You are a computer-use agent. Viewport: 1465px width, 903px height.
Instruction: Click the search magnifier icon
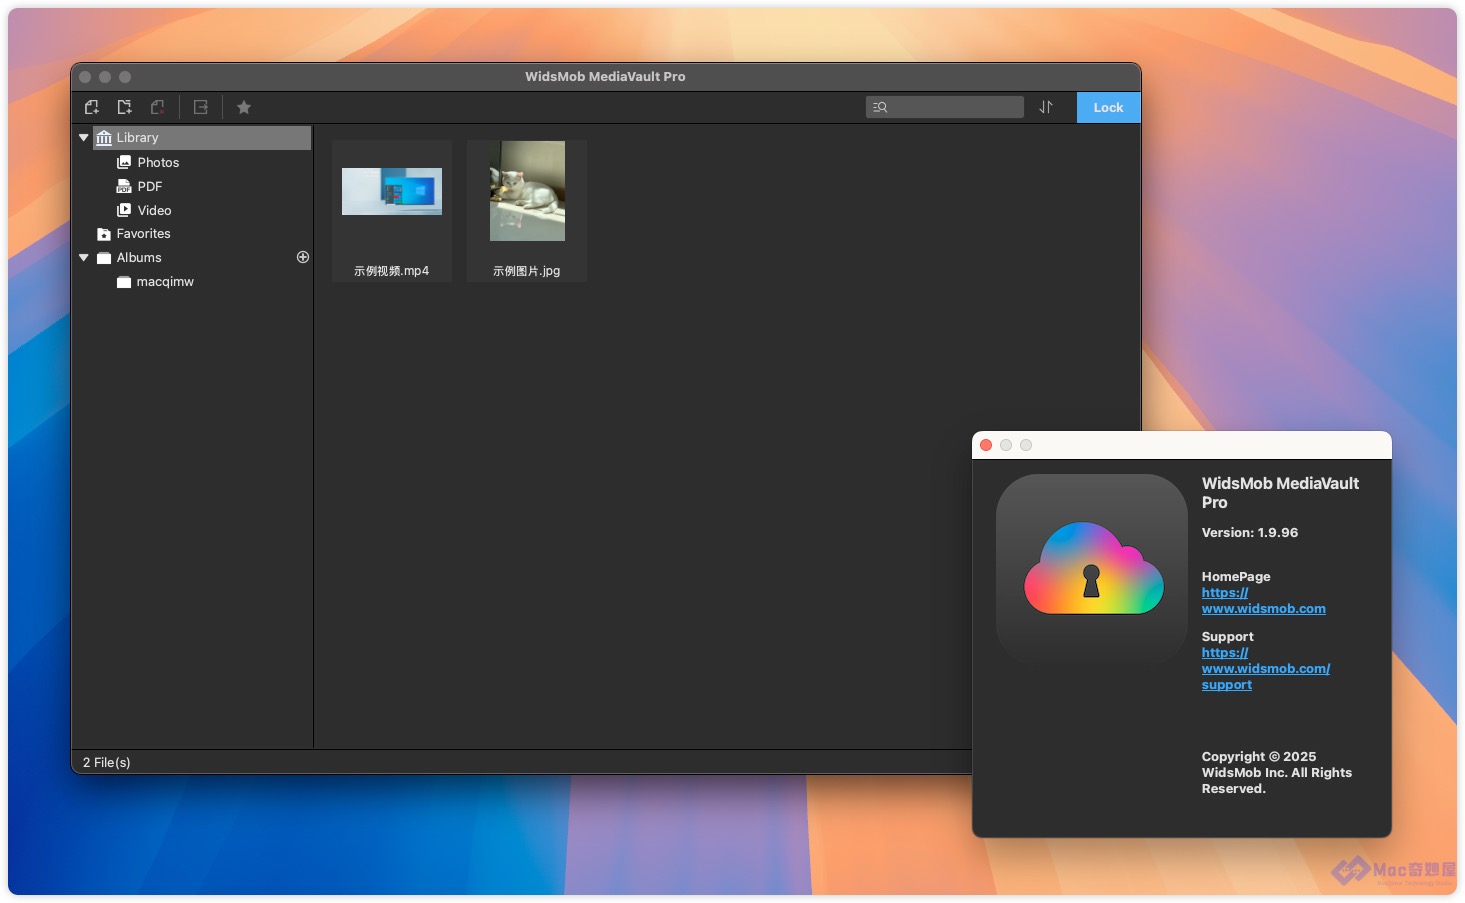point(880,107)
